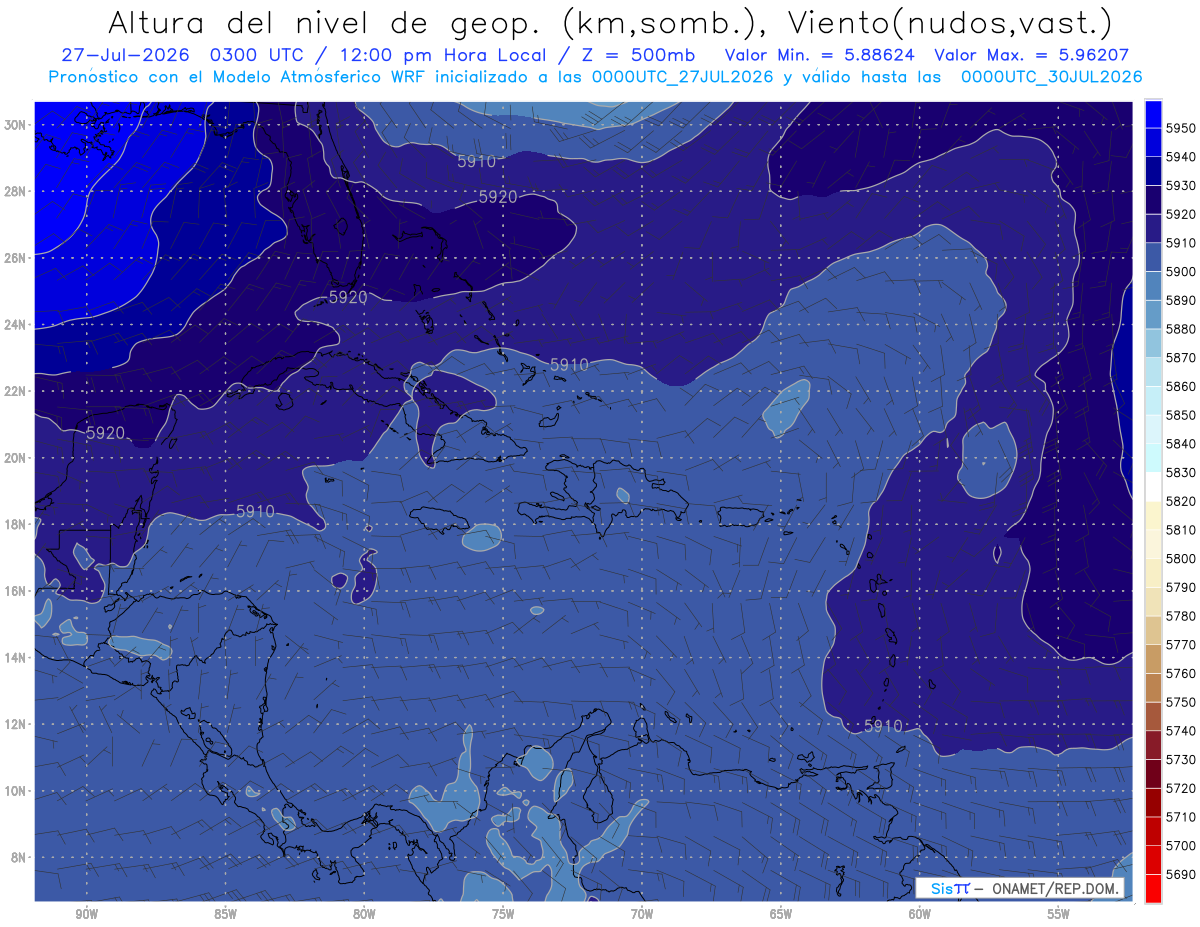Select initialization time '0000UTC_27JUL2026'
The width and height of the screenshot is (1200, 927).
pyautogui.click(x=682, y=77)
